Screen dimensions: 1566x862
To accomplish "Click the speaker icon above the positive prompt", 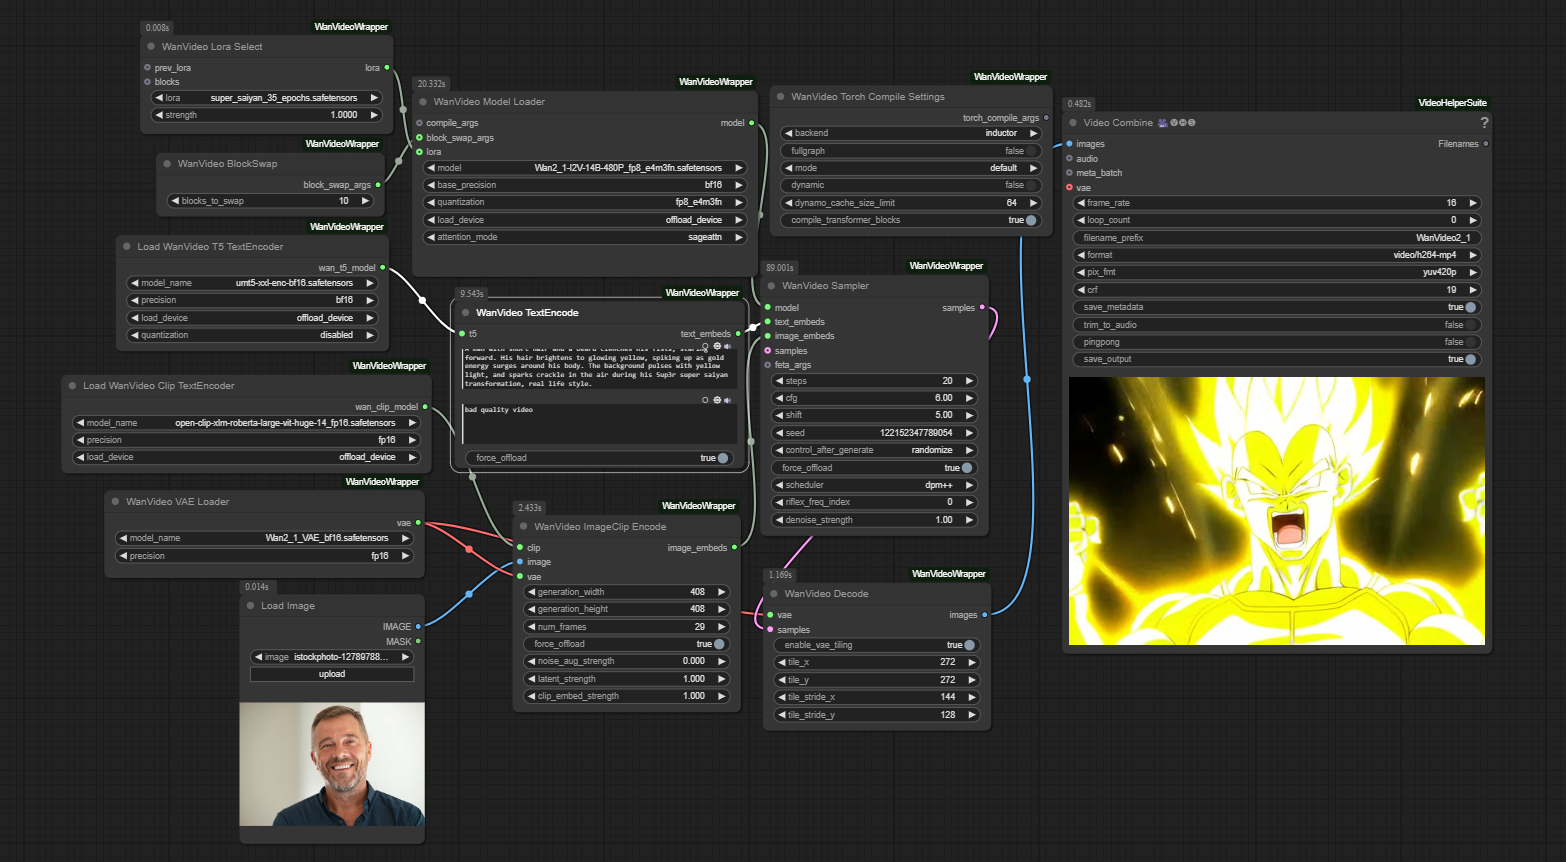I will 727,346.
